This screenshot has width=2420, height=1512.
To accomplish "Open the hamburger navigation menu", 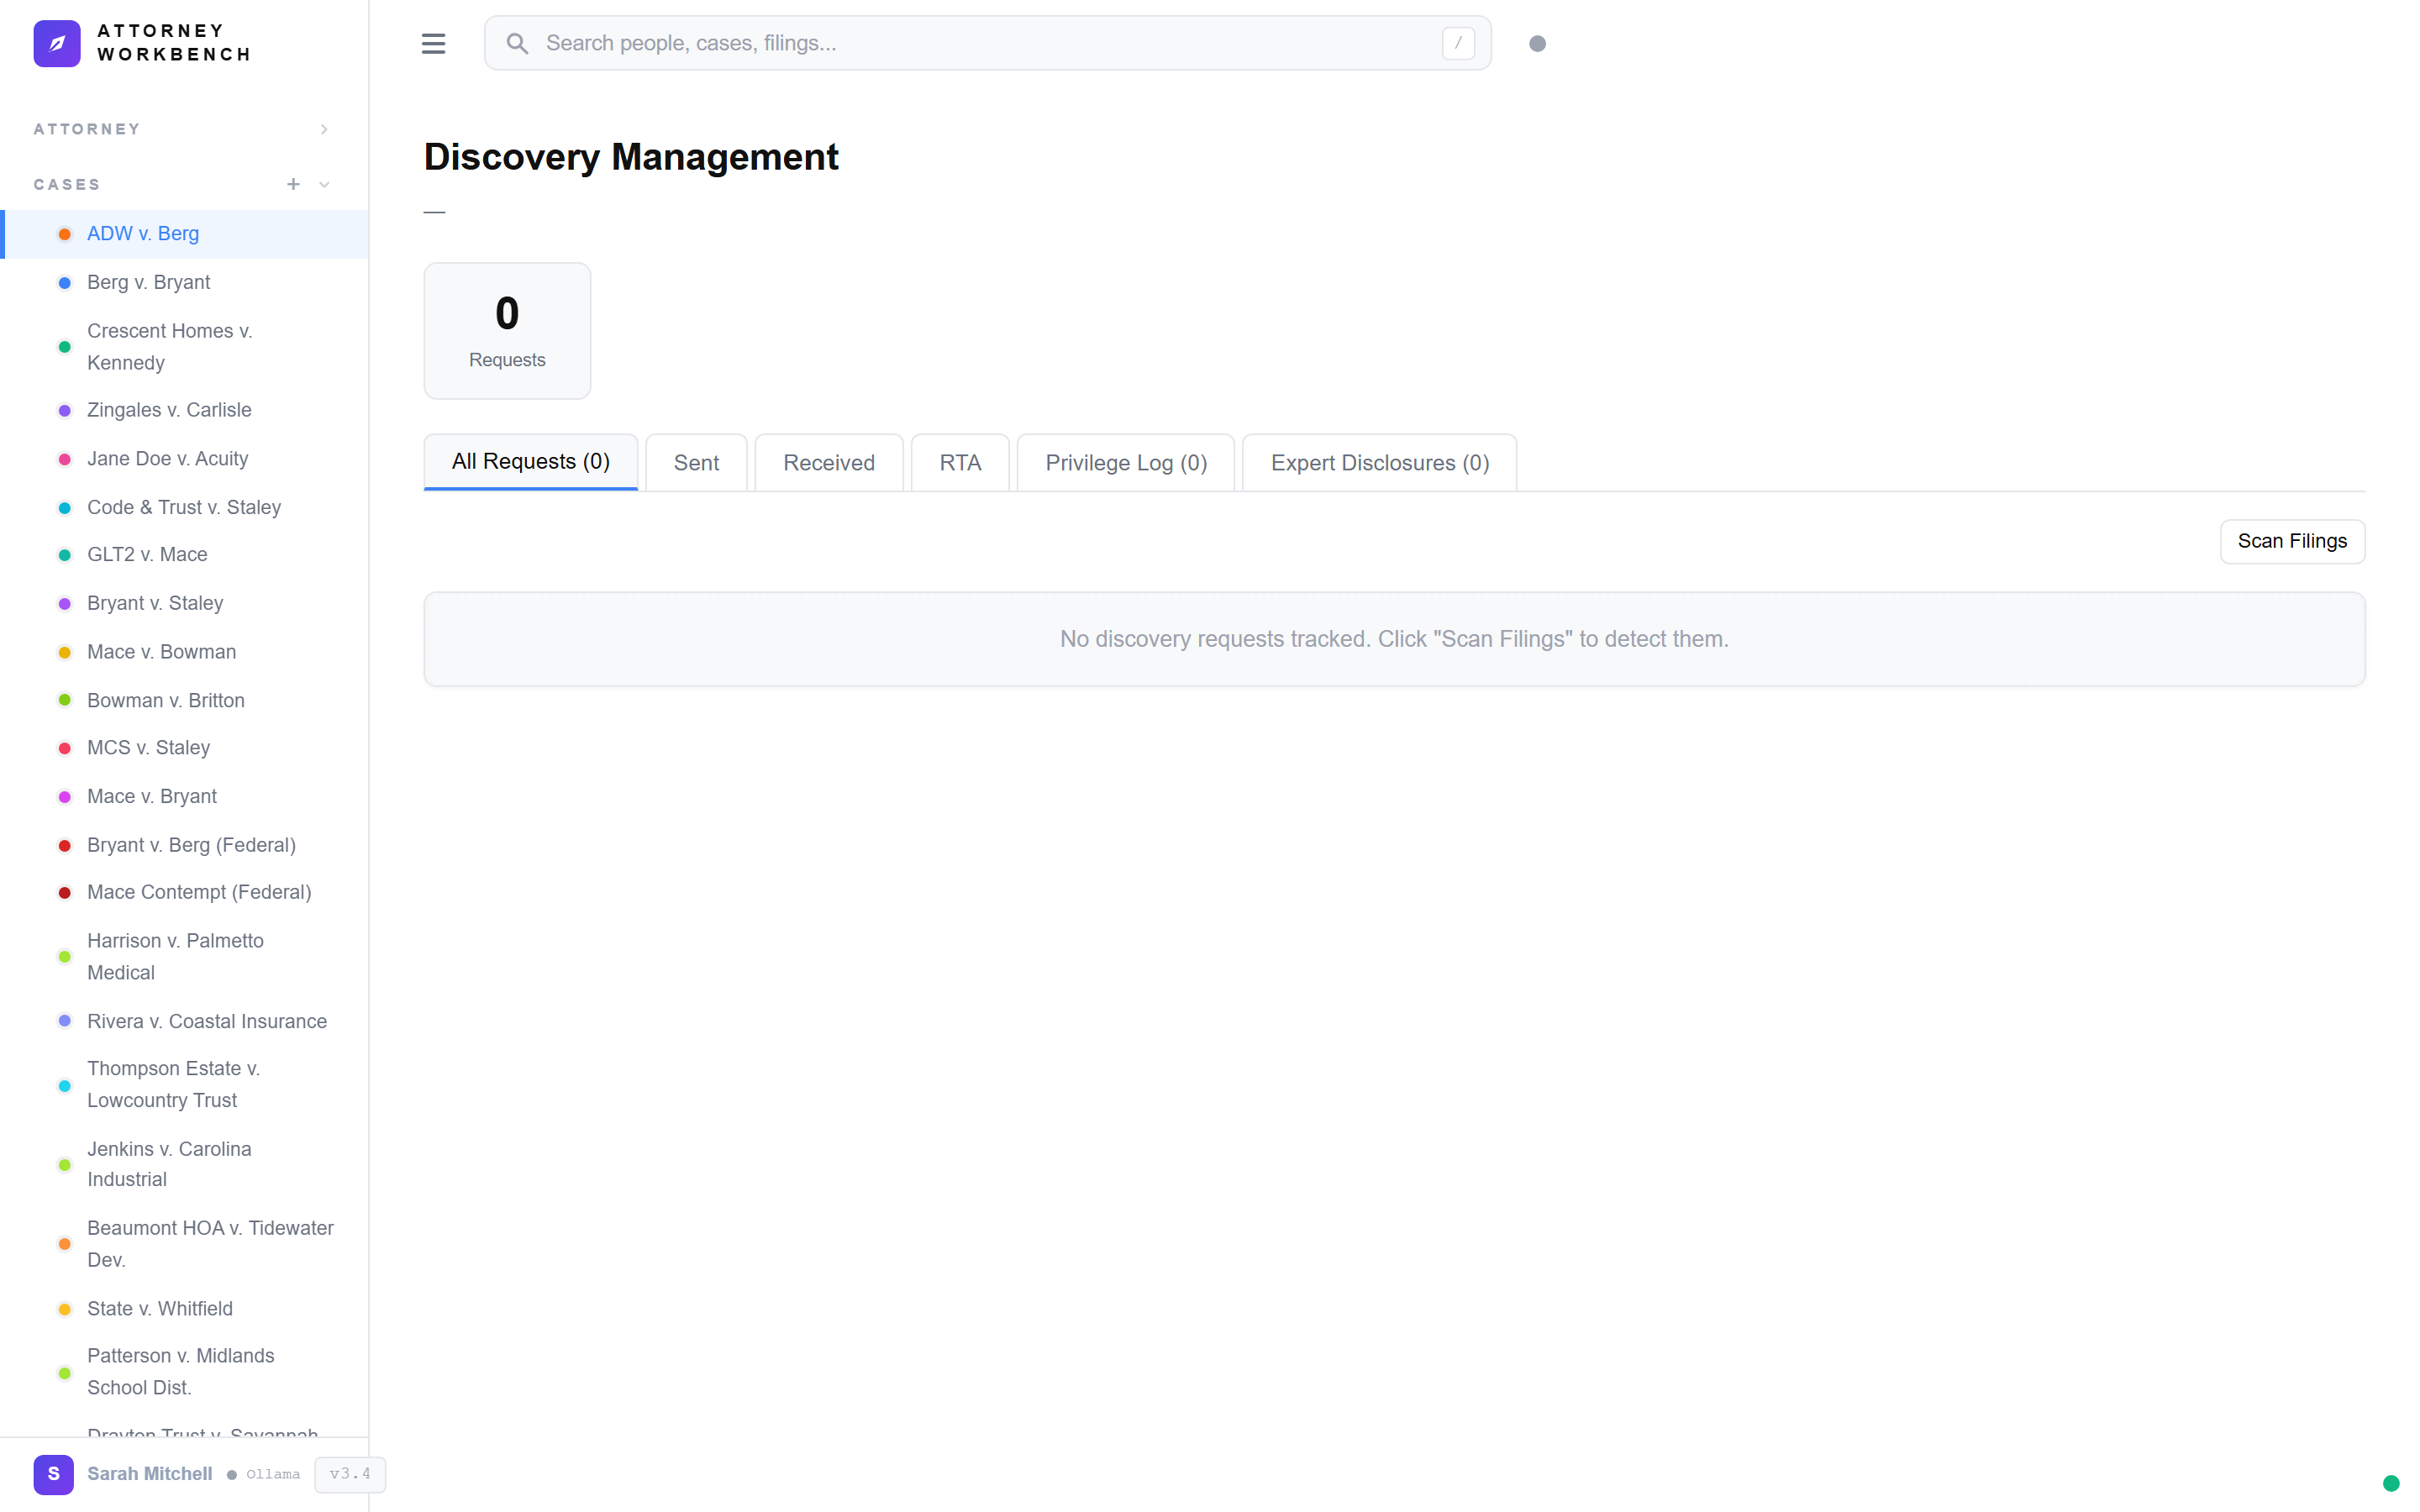I will [434, 43].
